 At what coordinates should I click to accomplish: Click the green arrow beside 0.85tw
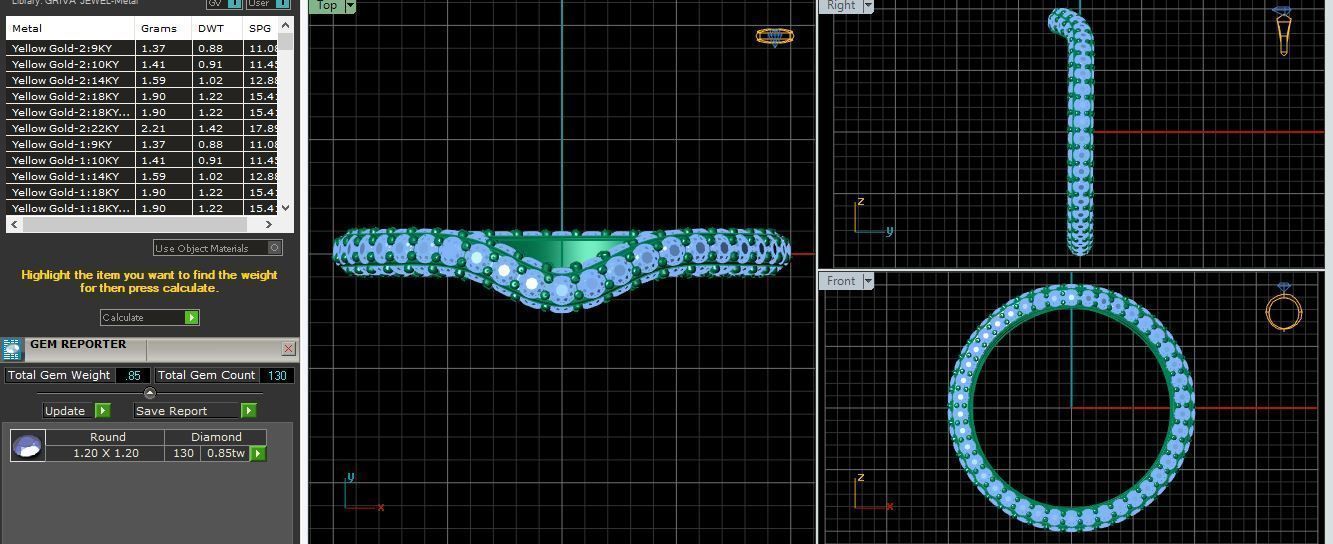(257, 454)
